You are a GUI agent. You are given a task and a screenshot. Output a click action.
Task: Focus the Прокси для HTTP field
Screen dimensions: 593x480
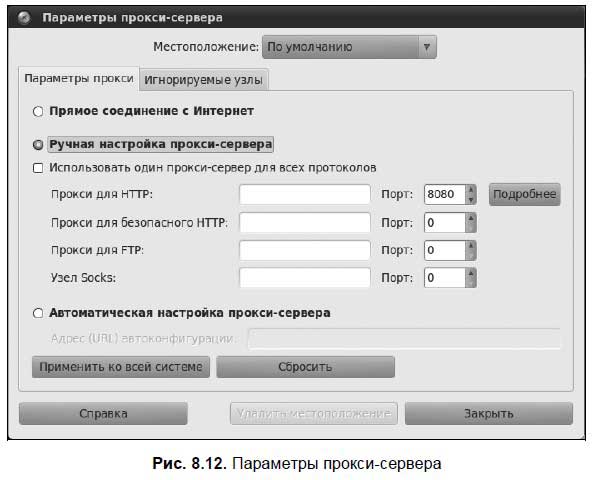(305, 194)
